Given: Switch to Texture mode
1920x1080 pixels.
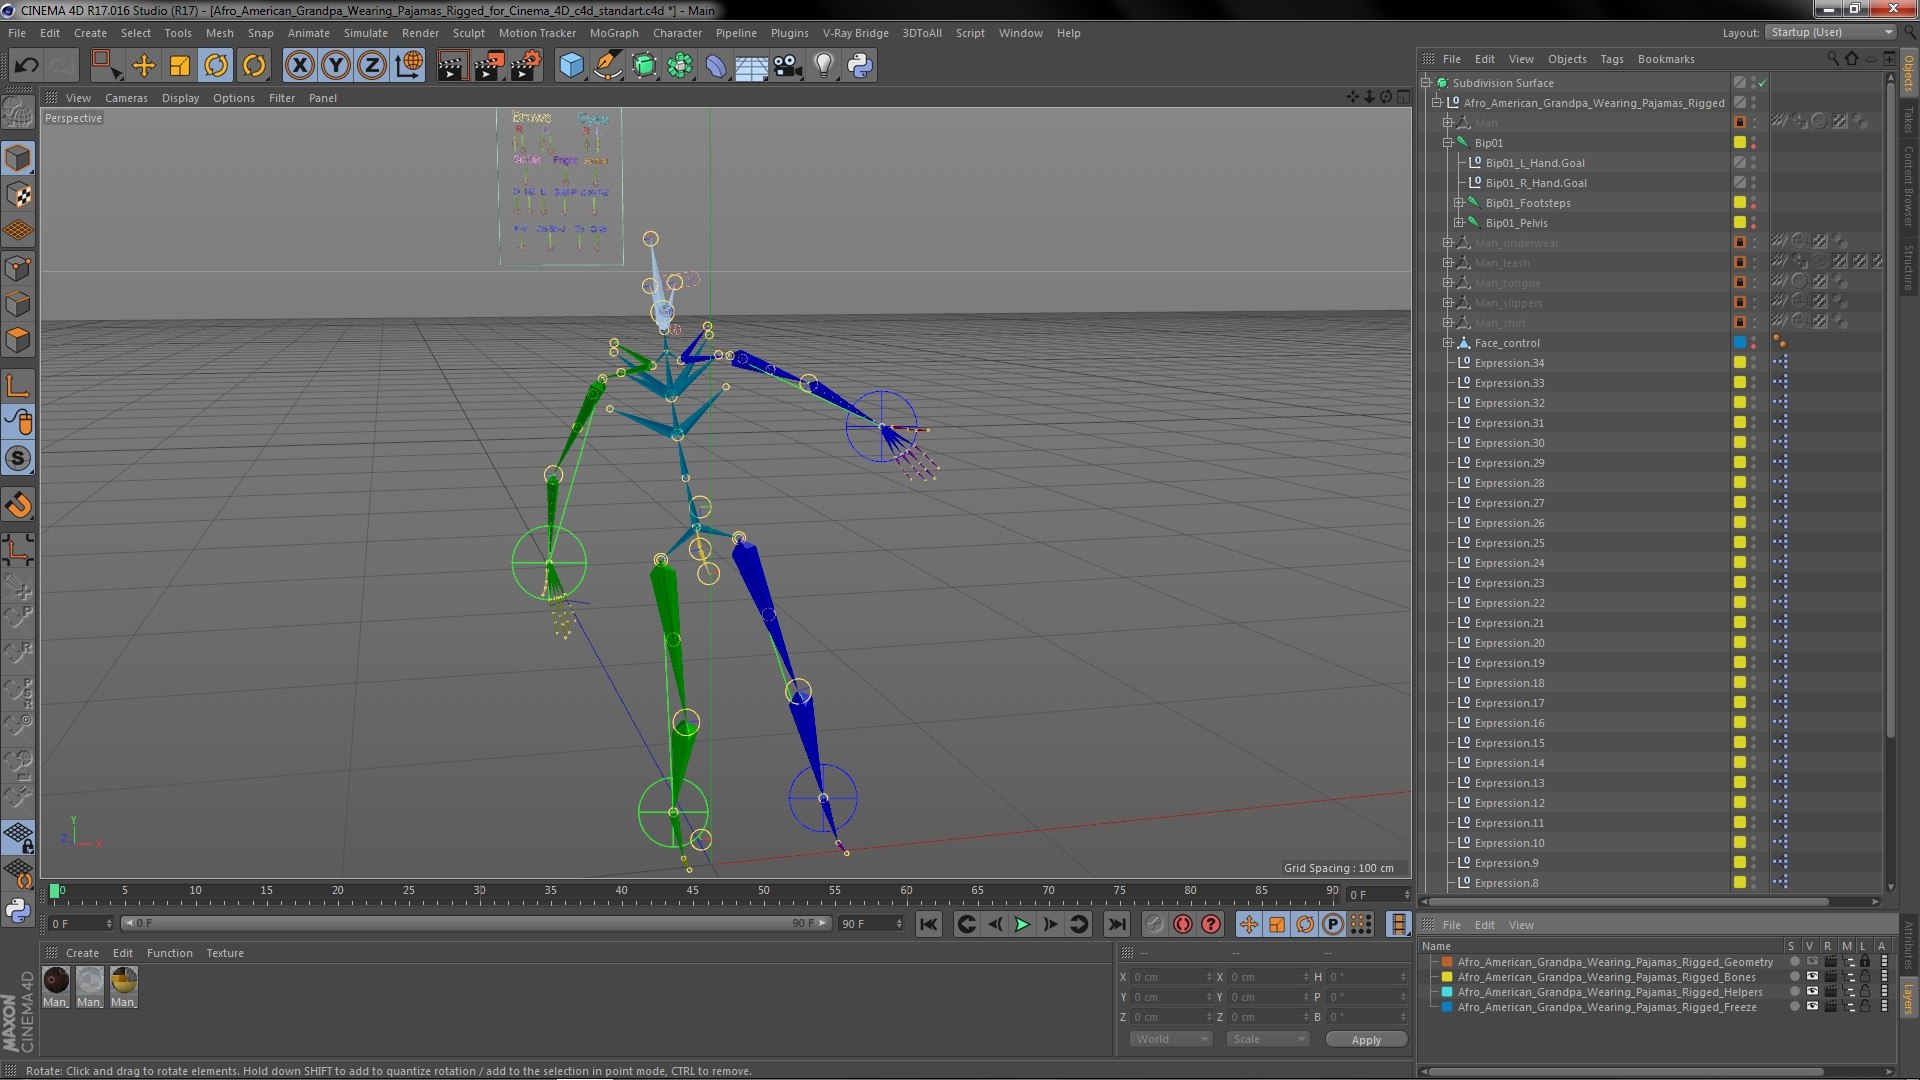Looking at the screenshot, I should pos(18,195).
